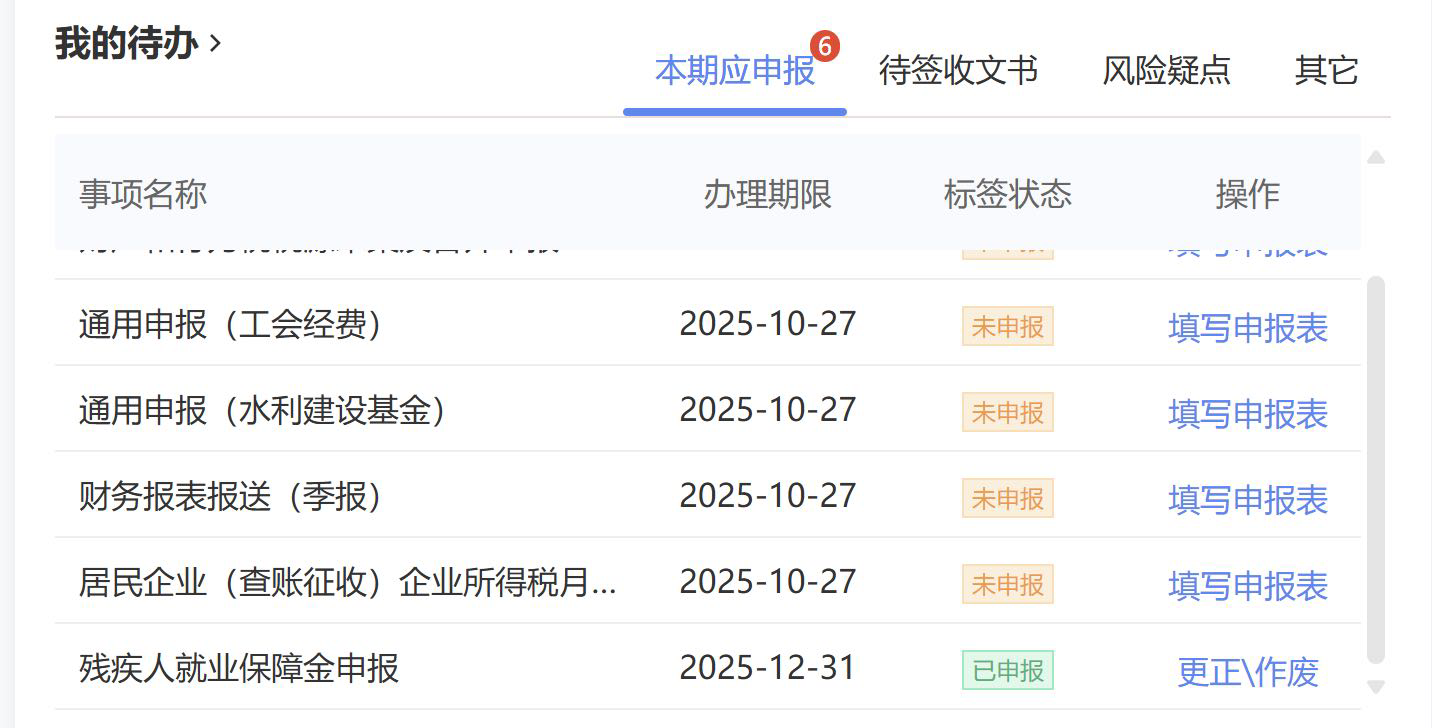Viewport: 1432px width, 728px height.
Task: Click 填写申报表 for 居民企业 企业所得税 row
Action: (x=1247, y=586)
